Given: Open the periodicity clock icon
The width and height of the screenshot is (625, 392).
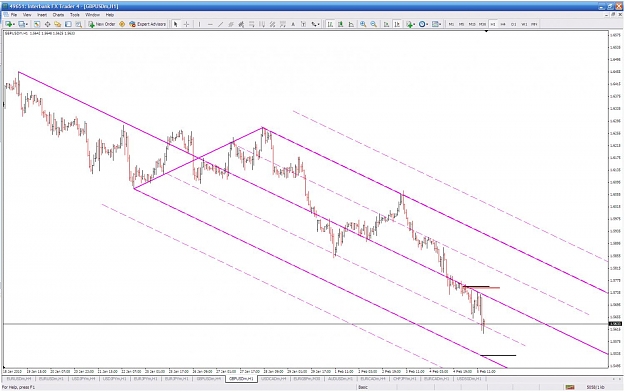Looking at the screenshot, I should (422, 24).
